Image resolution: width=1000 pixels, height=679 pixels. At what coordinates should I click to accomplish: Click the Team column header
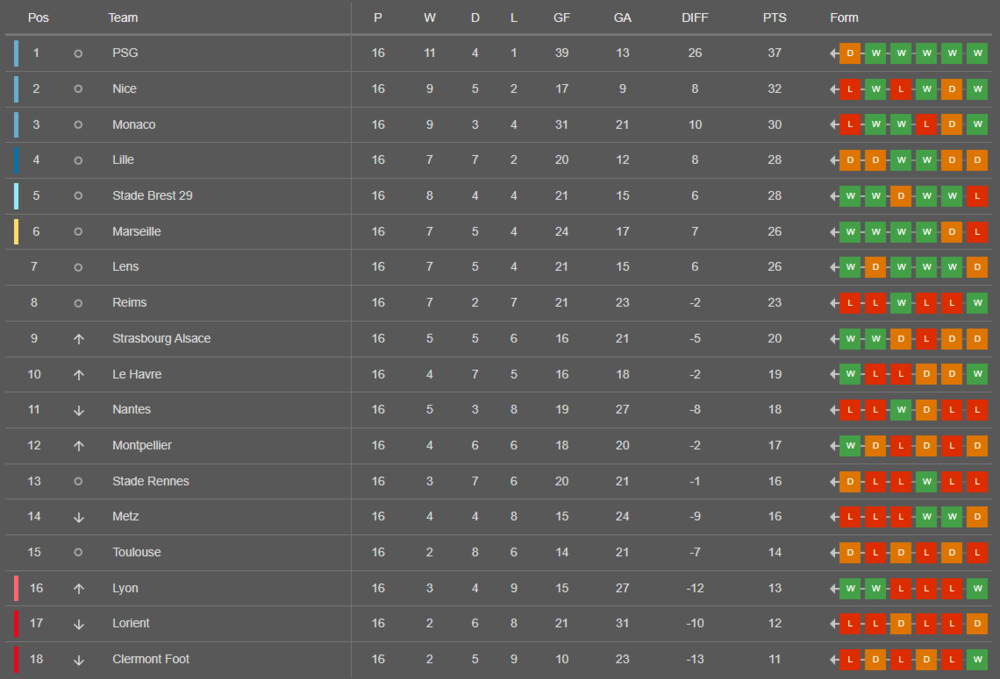(x=123, y=18)
